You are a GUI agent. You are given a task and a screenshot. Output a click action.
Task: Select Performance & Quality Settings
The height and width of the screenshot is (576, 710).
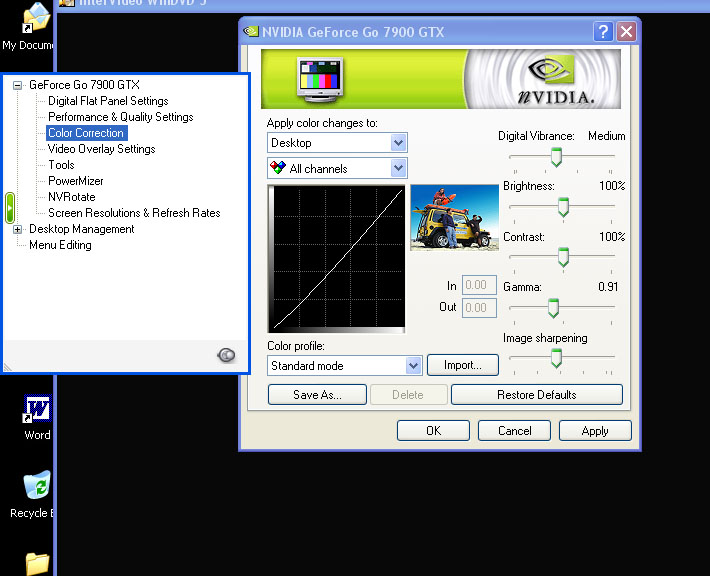tap(121, 117)
